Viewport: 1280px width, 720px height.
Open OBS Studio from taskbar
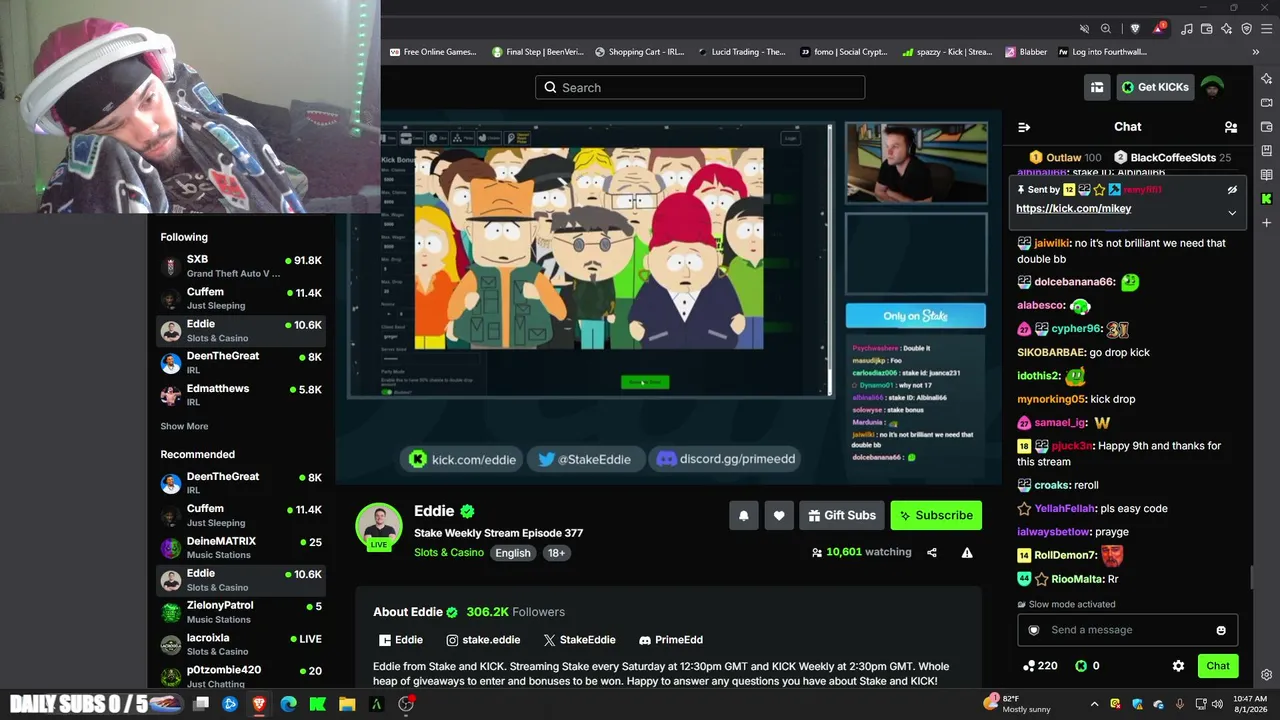coord(406,704)
